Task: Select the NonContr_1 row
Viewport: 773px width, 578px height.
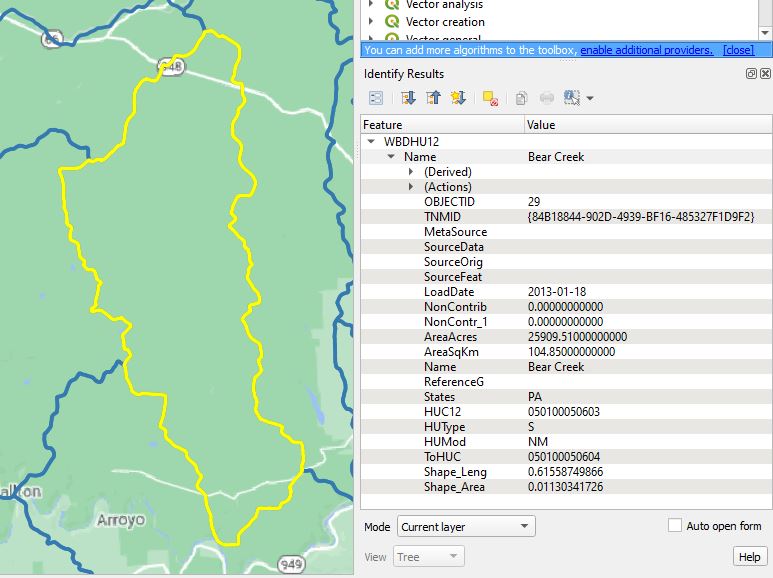Action: (566, 322)
